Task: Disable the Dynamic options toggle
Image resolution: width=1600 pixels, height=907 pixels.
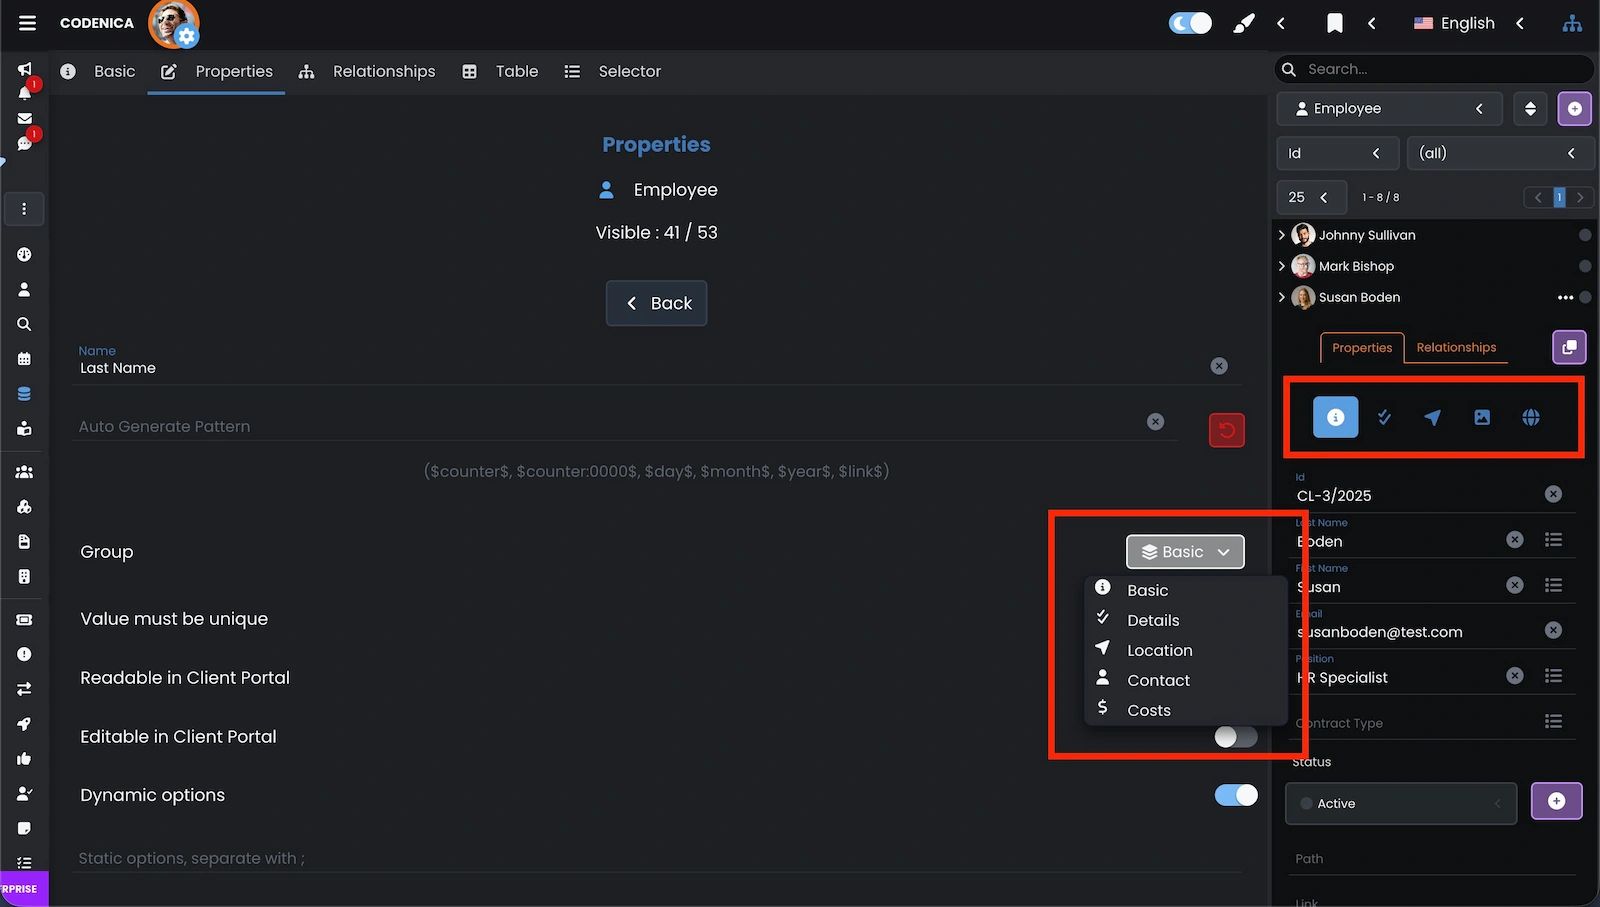Action: pyautogui.click(x=1235, y=795)
